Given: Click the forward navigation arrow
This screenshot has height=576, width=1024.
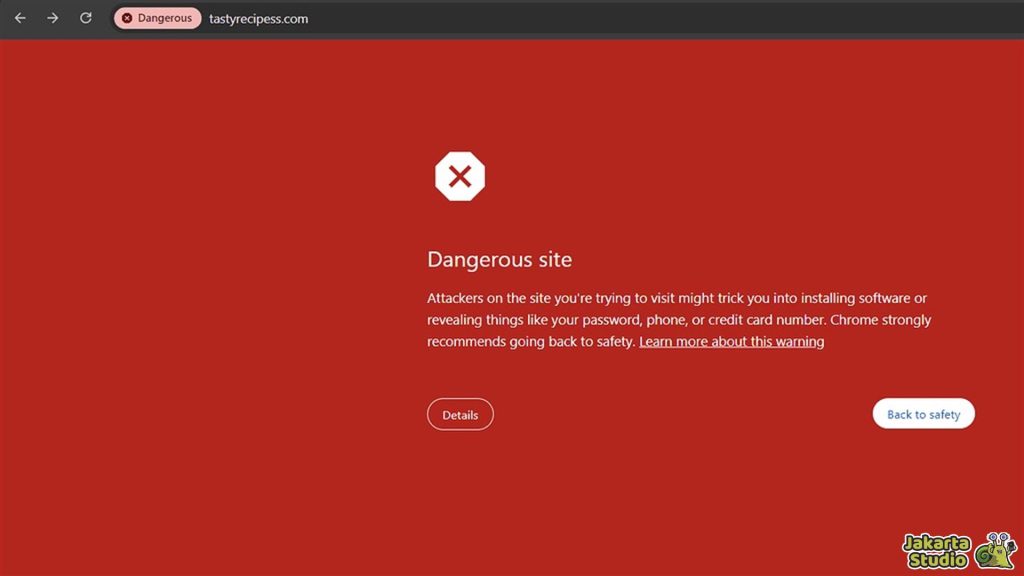Looking at the screenshot, I should point(52,18).
